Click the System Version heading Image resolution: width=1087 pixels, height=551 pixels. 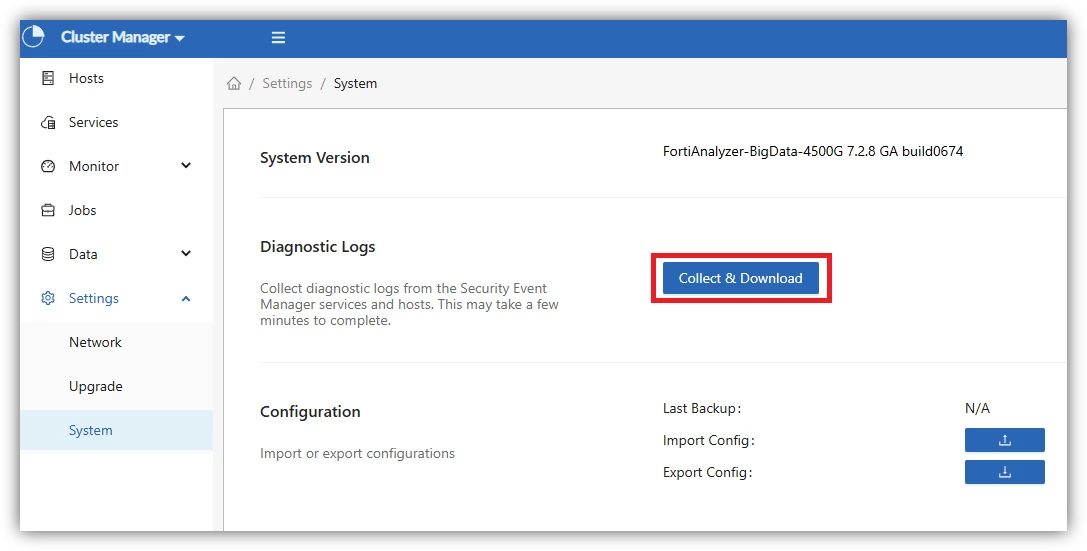[x=315, y=158]
